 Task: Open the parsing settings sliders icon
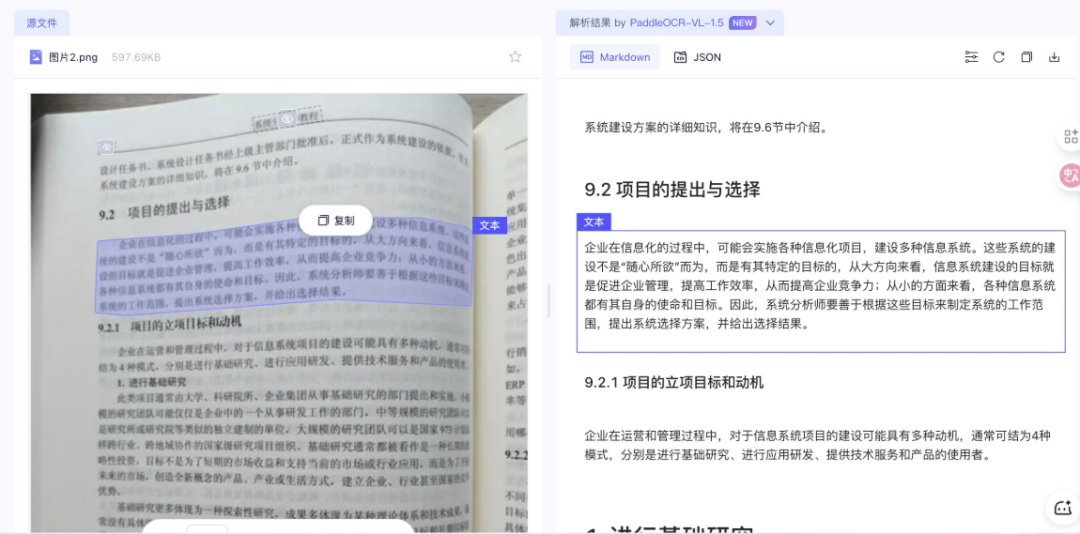[971, 57]
